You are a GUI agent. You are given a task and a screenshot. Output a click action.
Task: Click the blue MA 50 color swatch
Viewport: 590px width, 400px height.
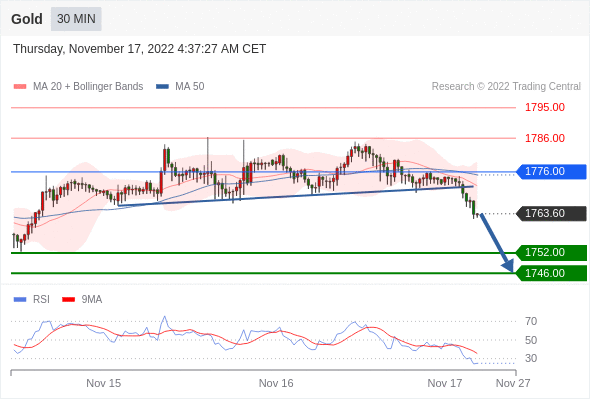point(163,87)
